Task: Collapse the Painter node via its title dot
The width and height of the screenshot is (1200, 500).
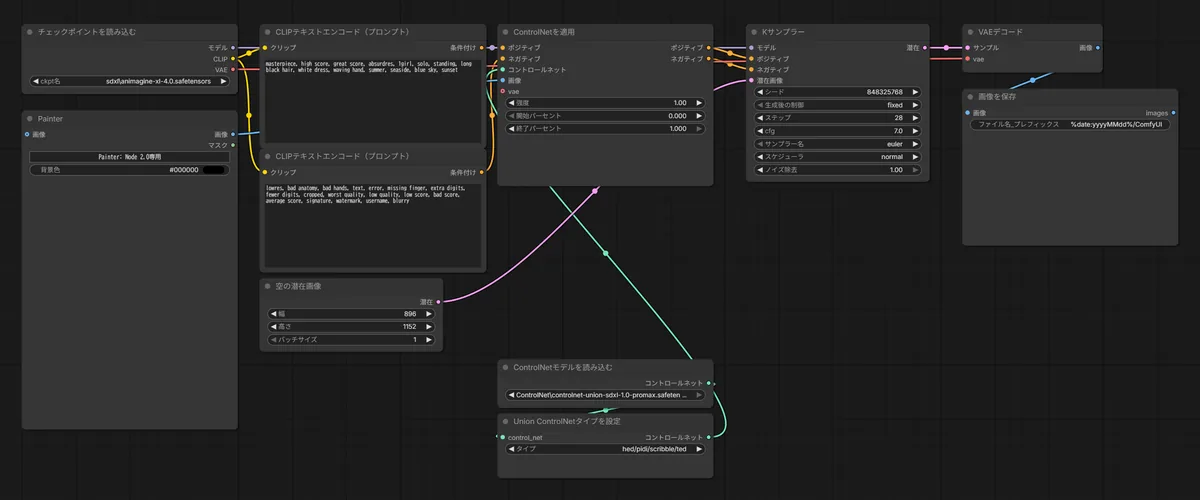Action: pyautogui.click(x=31, y=119)
